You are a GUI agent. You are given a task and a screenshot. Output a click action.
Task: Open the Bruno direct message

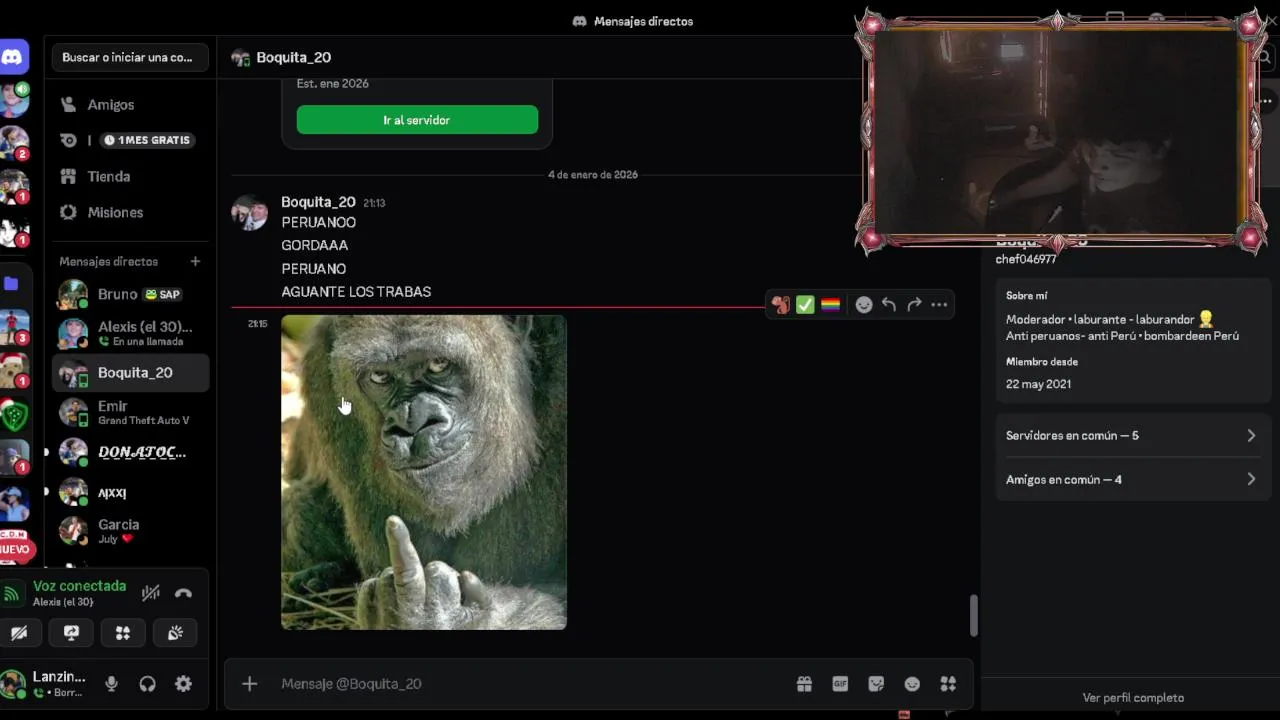(x=130, y=294)
